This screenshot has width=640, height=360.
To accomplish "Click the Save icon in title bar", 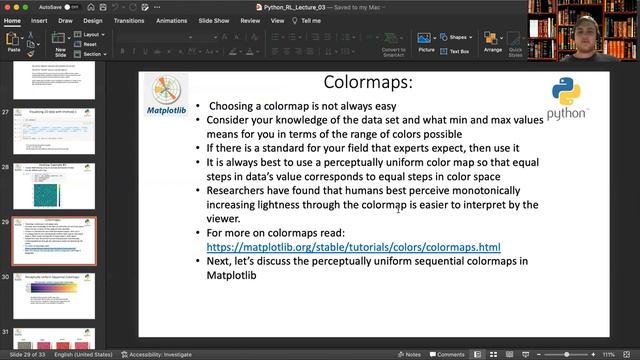I will coord(103,7).
